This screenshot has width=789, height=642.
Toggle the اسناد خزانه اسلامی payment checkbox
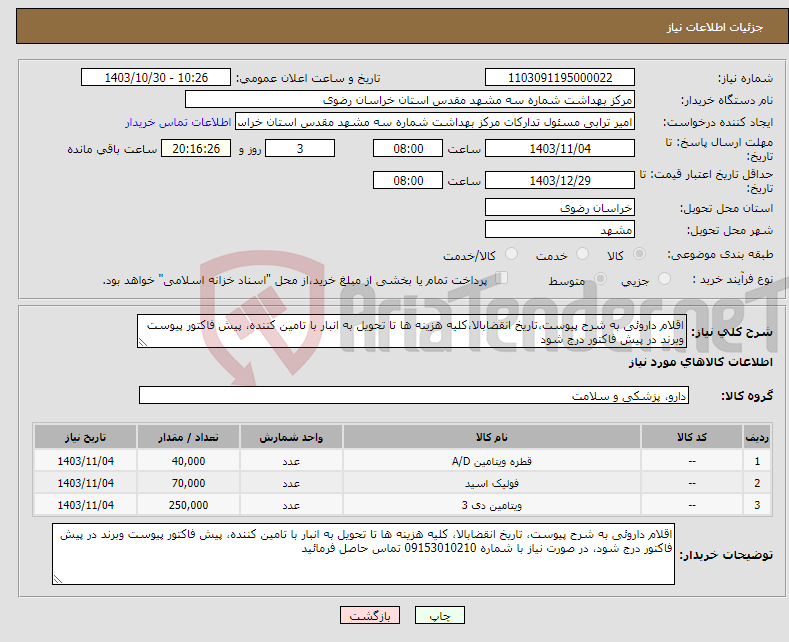point(501,278)
